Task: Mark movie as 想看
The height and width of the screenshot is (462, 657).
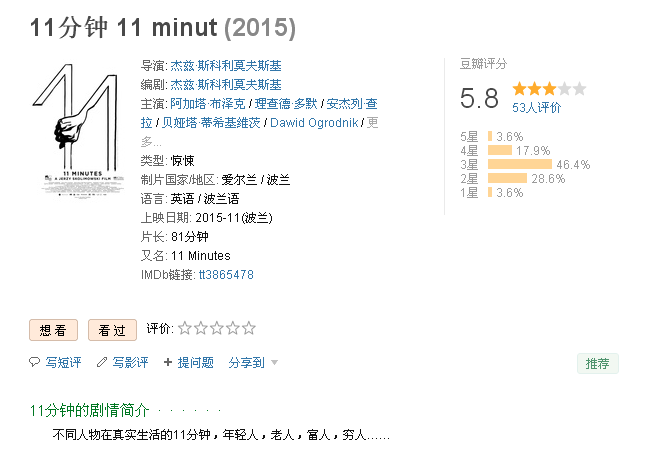Action: point(53,330)
